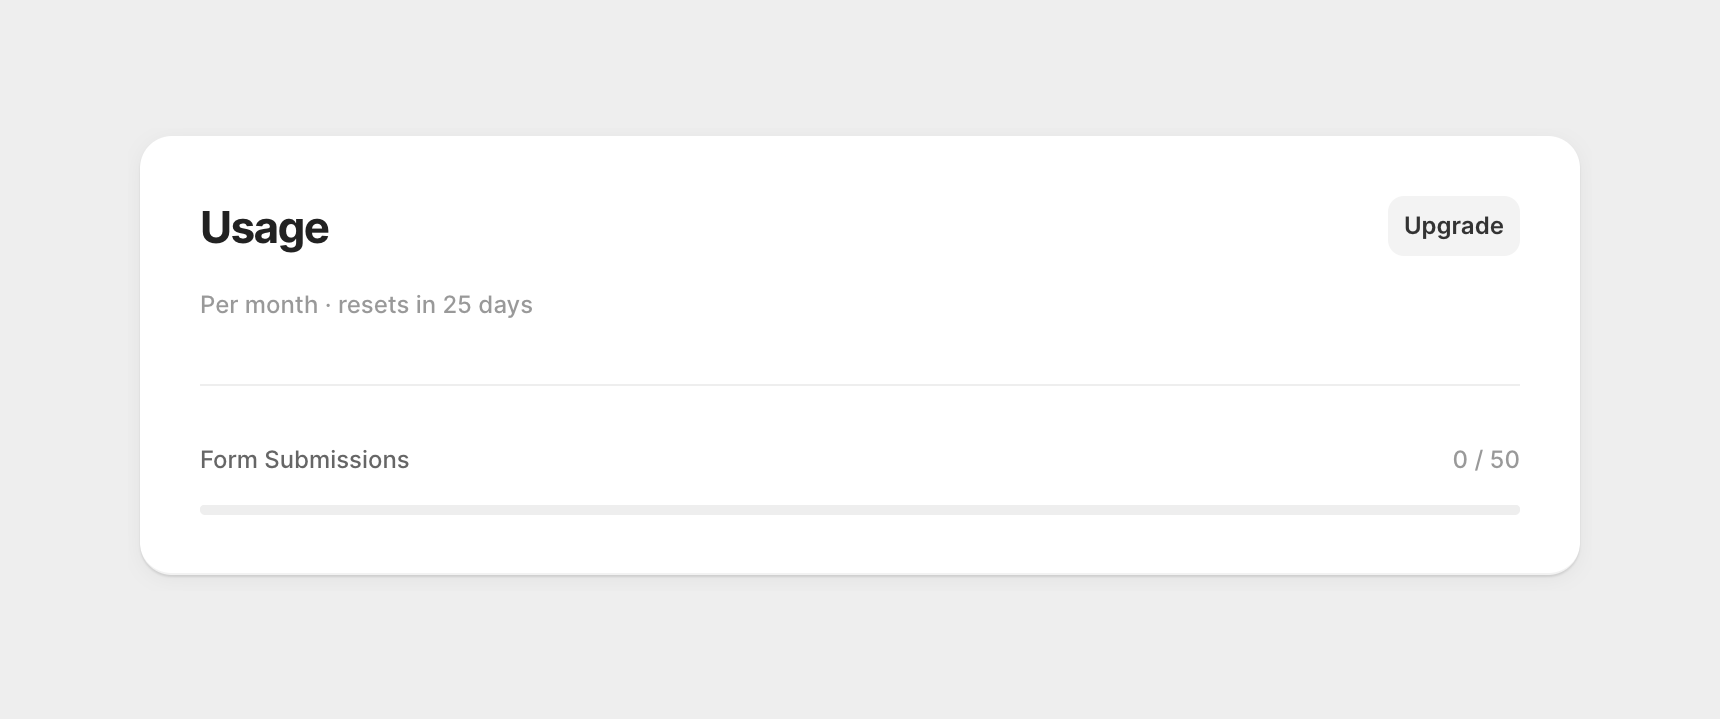Screen dimensions: 1720x719
Task: Click the slash in the usage counter
Action: click(1479, 460)
